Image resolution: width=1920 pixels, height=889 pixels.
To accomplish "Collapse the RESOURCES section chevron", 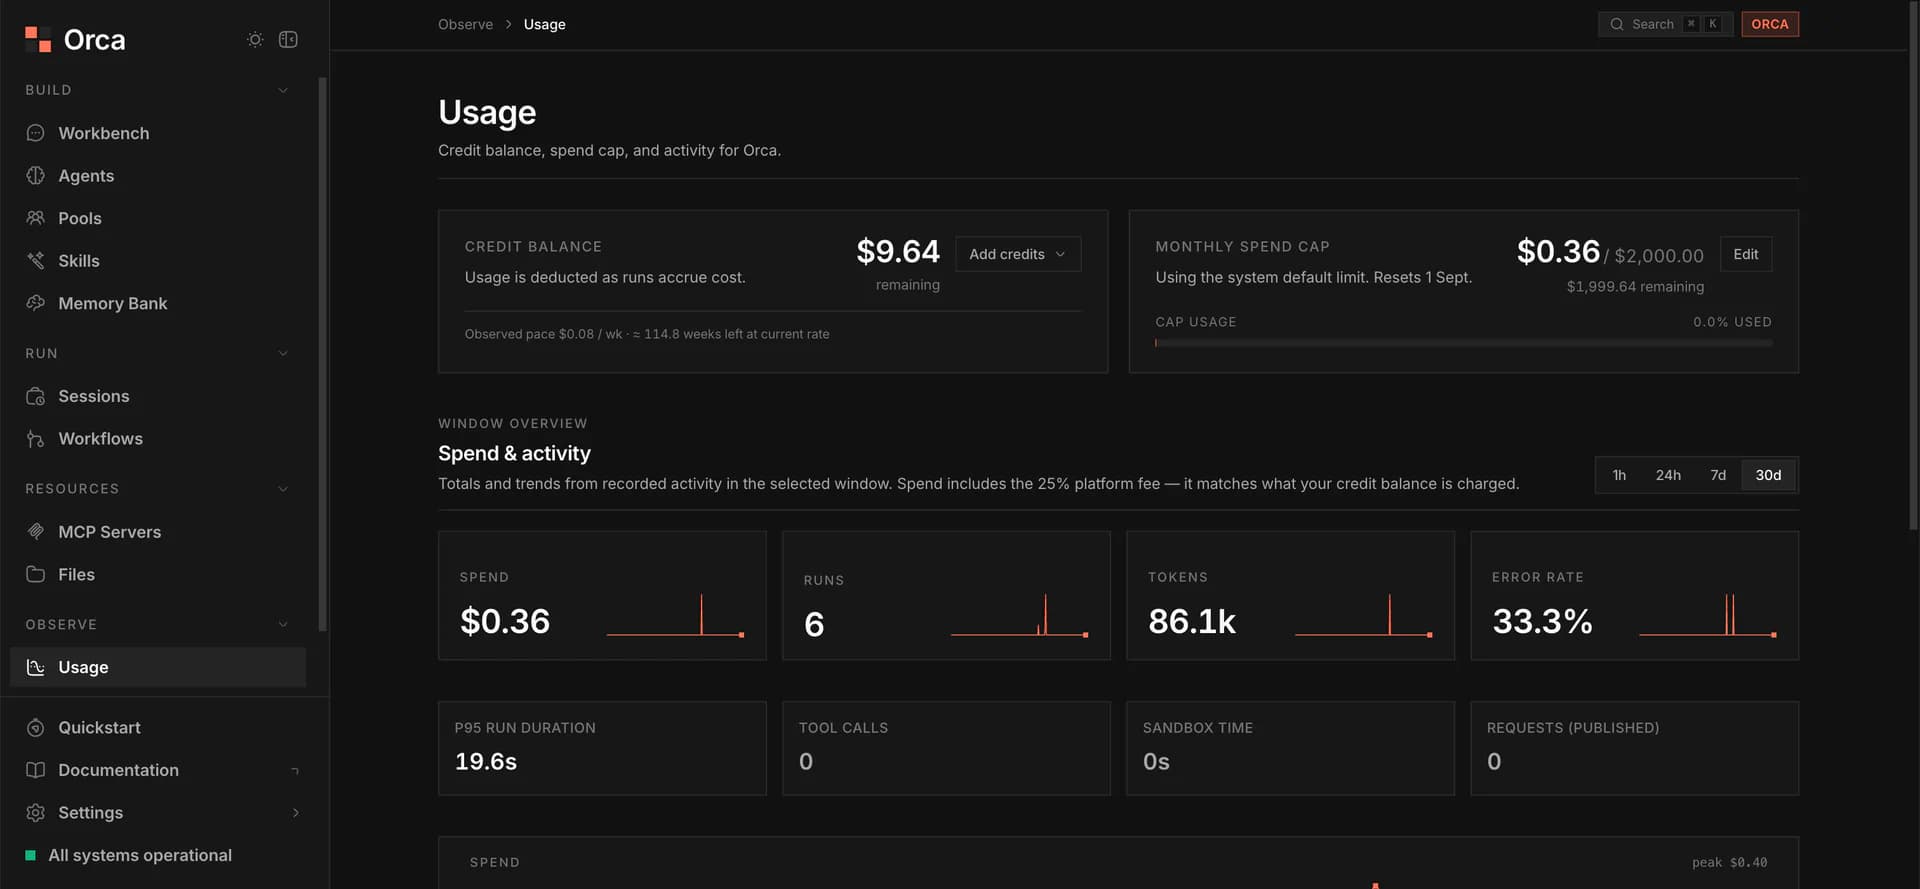I will (x=283, y=488).
